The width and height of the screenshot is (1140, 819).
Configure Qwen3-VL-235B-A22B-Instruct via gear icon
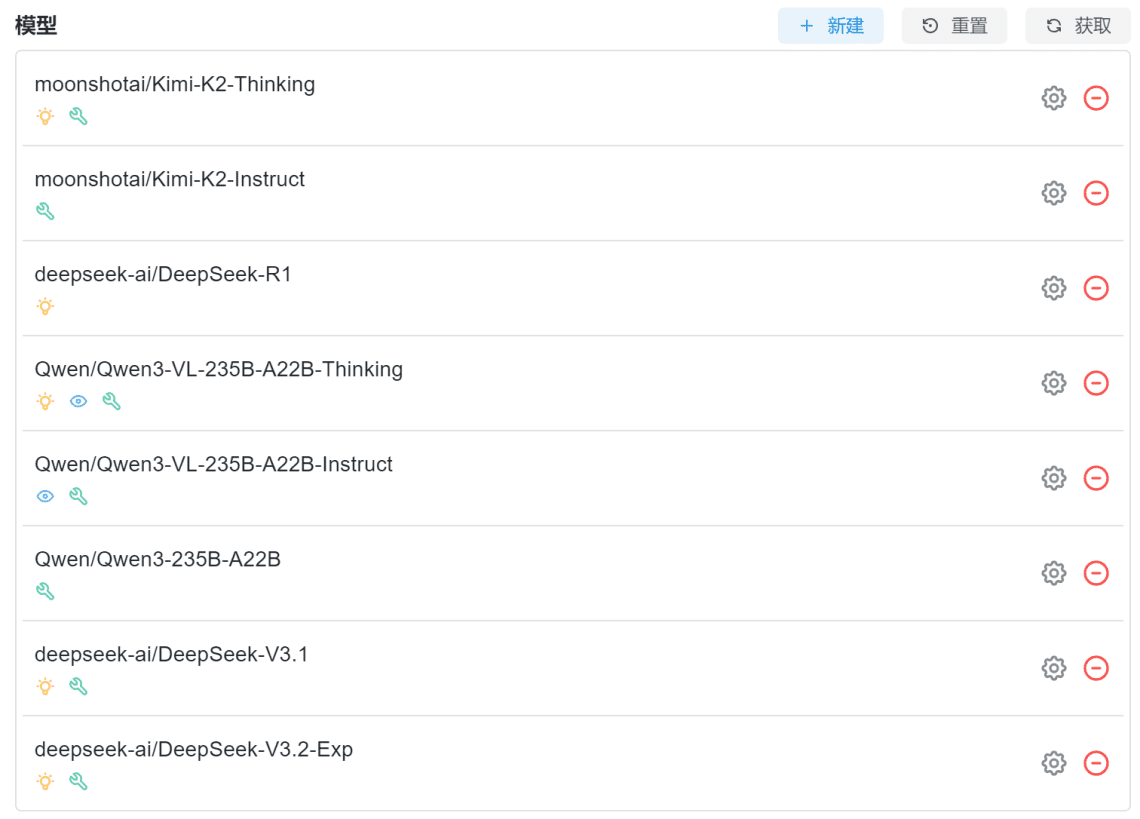point(1053,478)
